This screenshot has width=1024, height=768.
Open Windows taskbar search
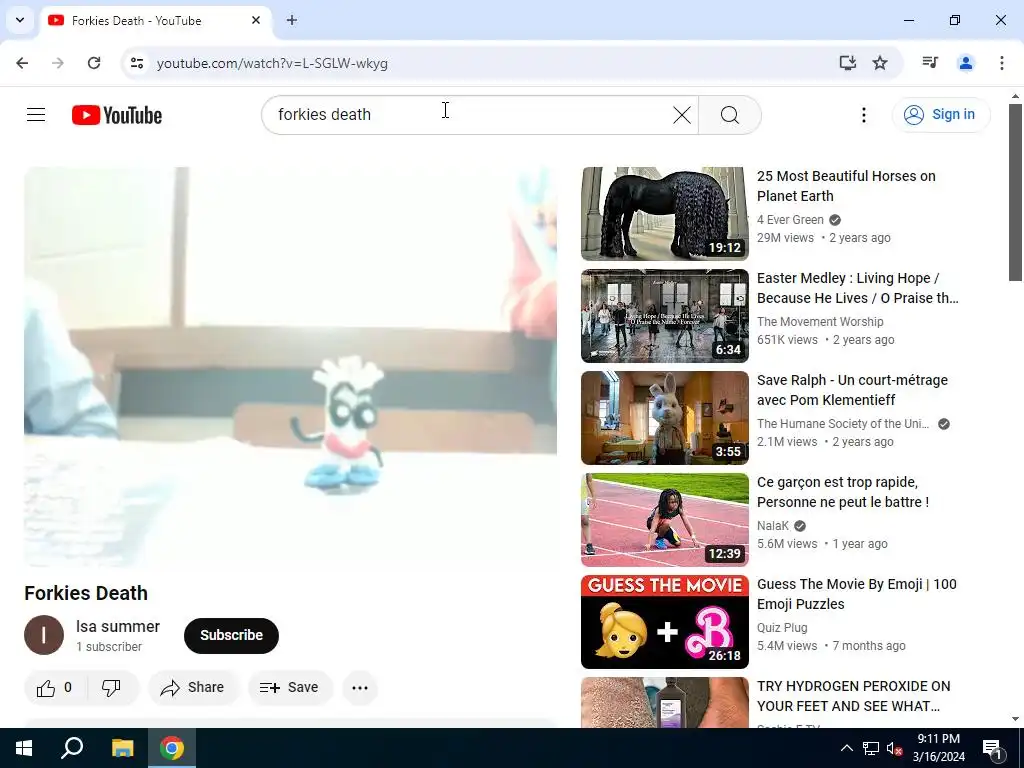coord(72,748)
